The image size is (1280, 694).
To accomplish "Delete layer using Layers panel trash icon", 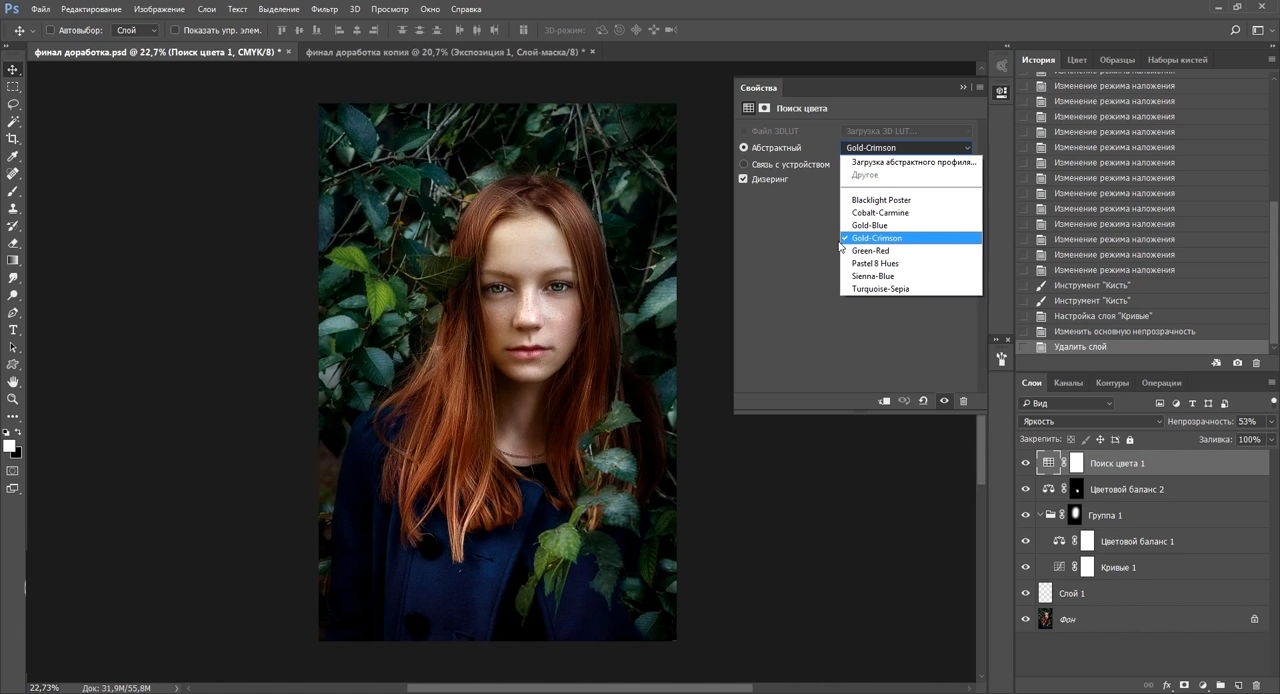I will (1257, 686).
